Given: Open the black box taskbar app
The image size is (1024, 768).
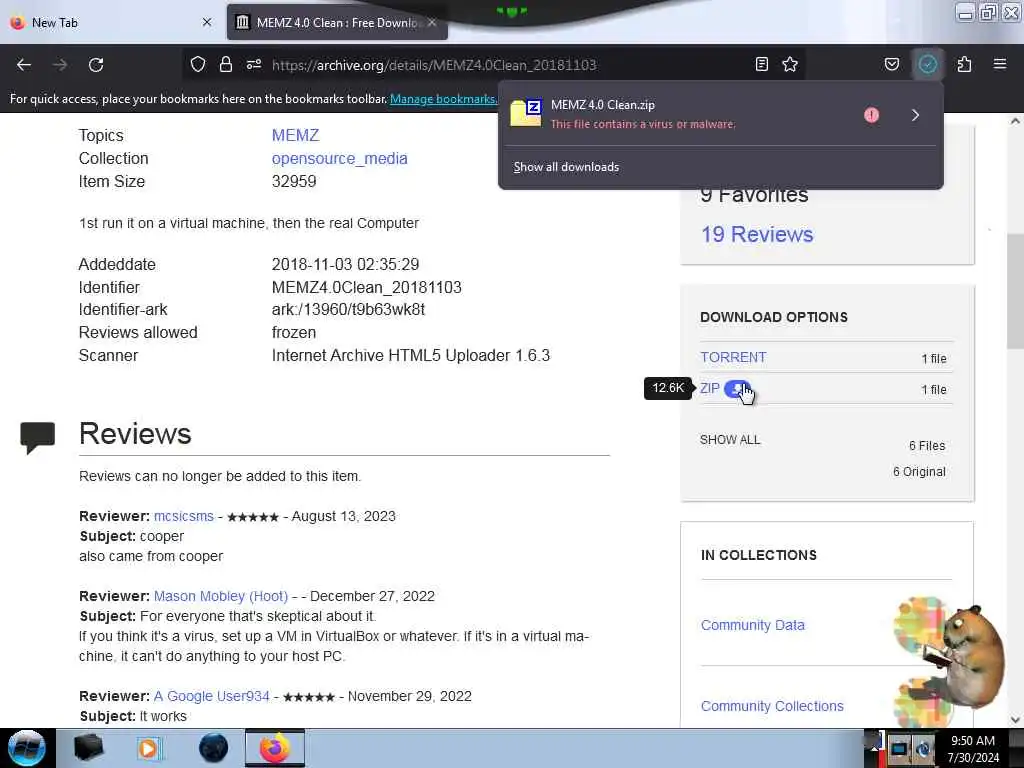Looking at the screenshot, I should (89, 748).
